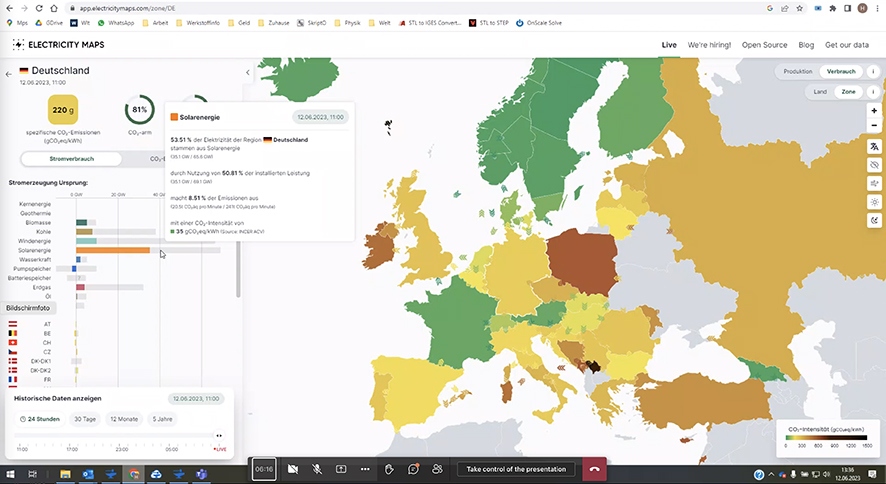Click the Biomasse production bar
The image size is (886, 484).
tap(81, 223)
